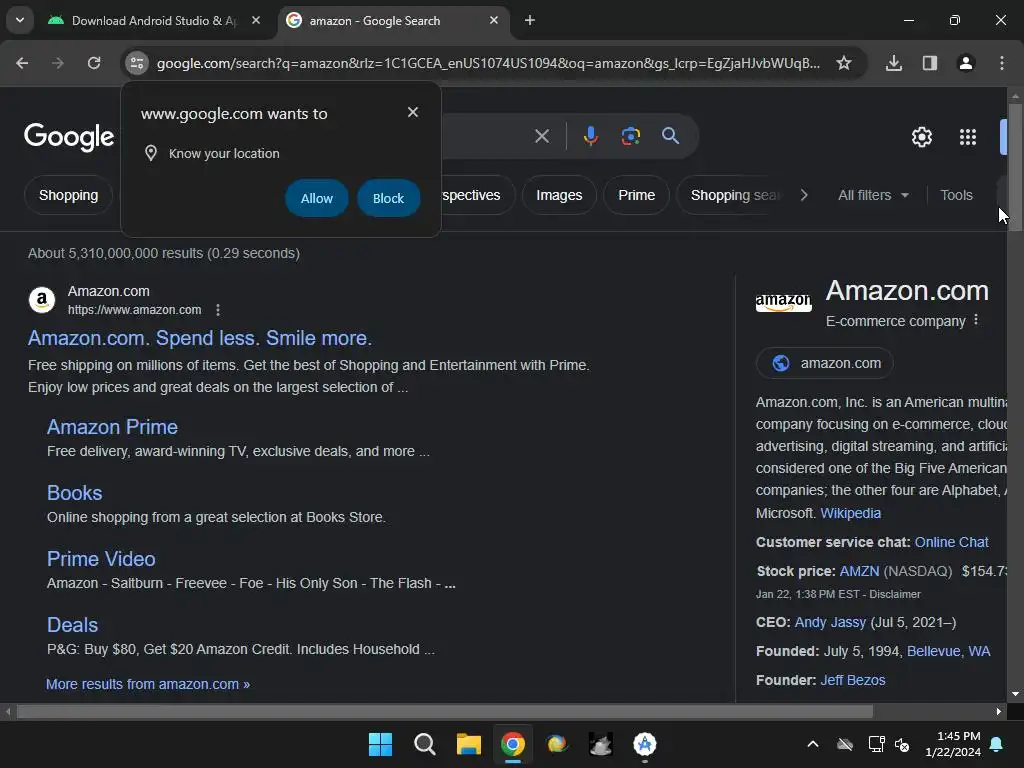This screenshot has width=1024, height=768.
Task: Show more filter chips with right chevron
Action: (x=804, y=195)
